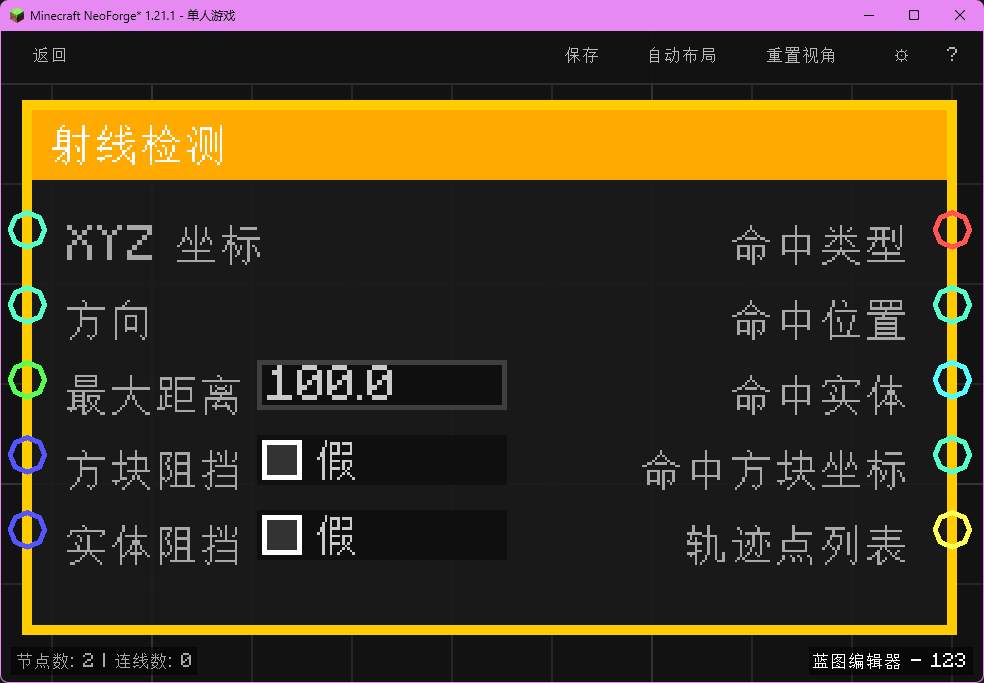
Task: Click the 命中实体 output pin
Action: 953,380
